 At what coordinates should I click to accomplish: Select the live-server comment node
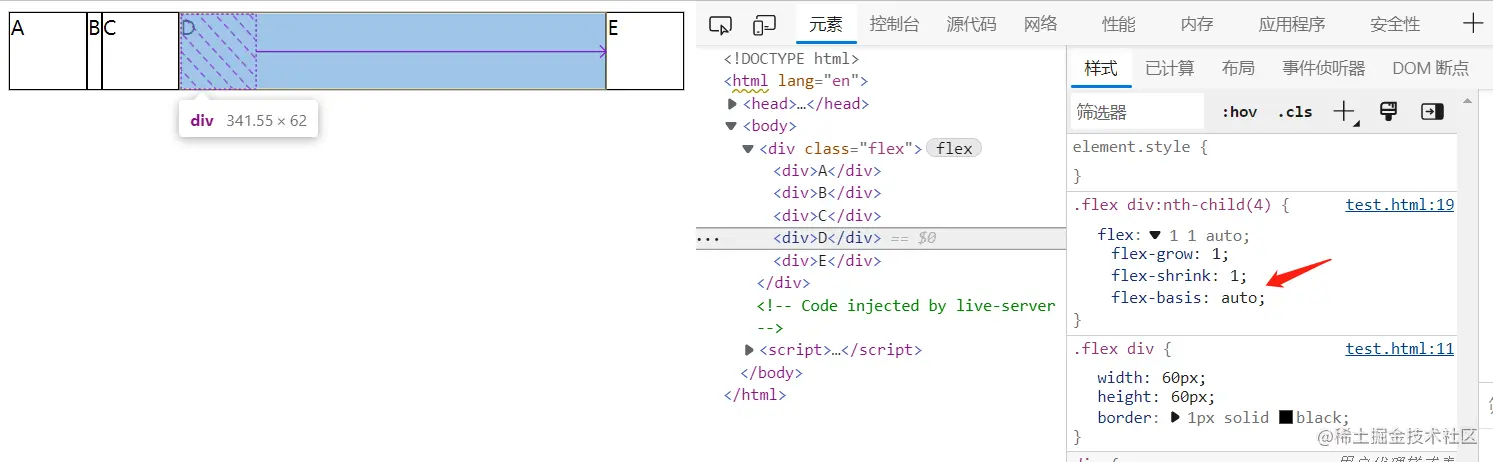click(x=906, y=316)
